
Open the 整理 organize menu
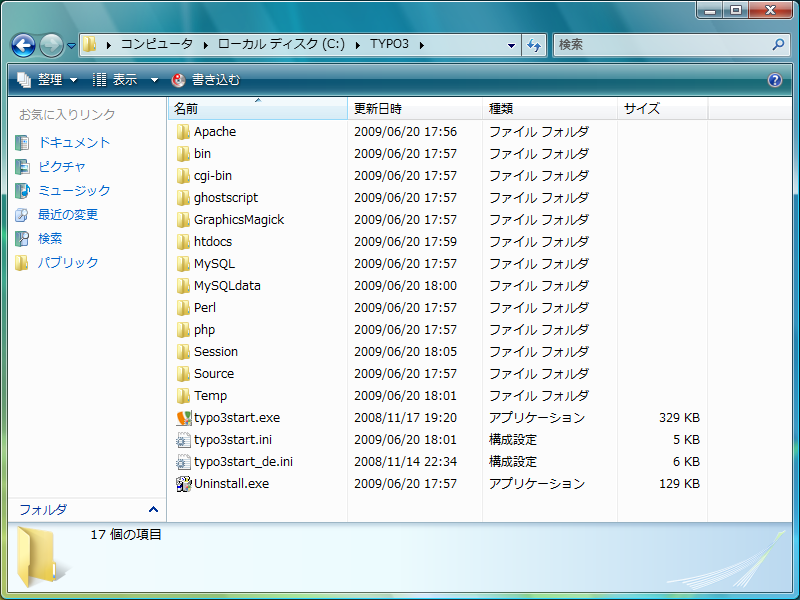click(47, 80)
